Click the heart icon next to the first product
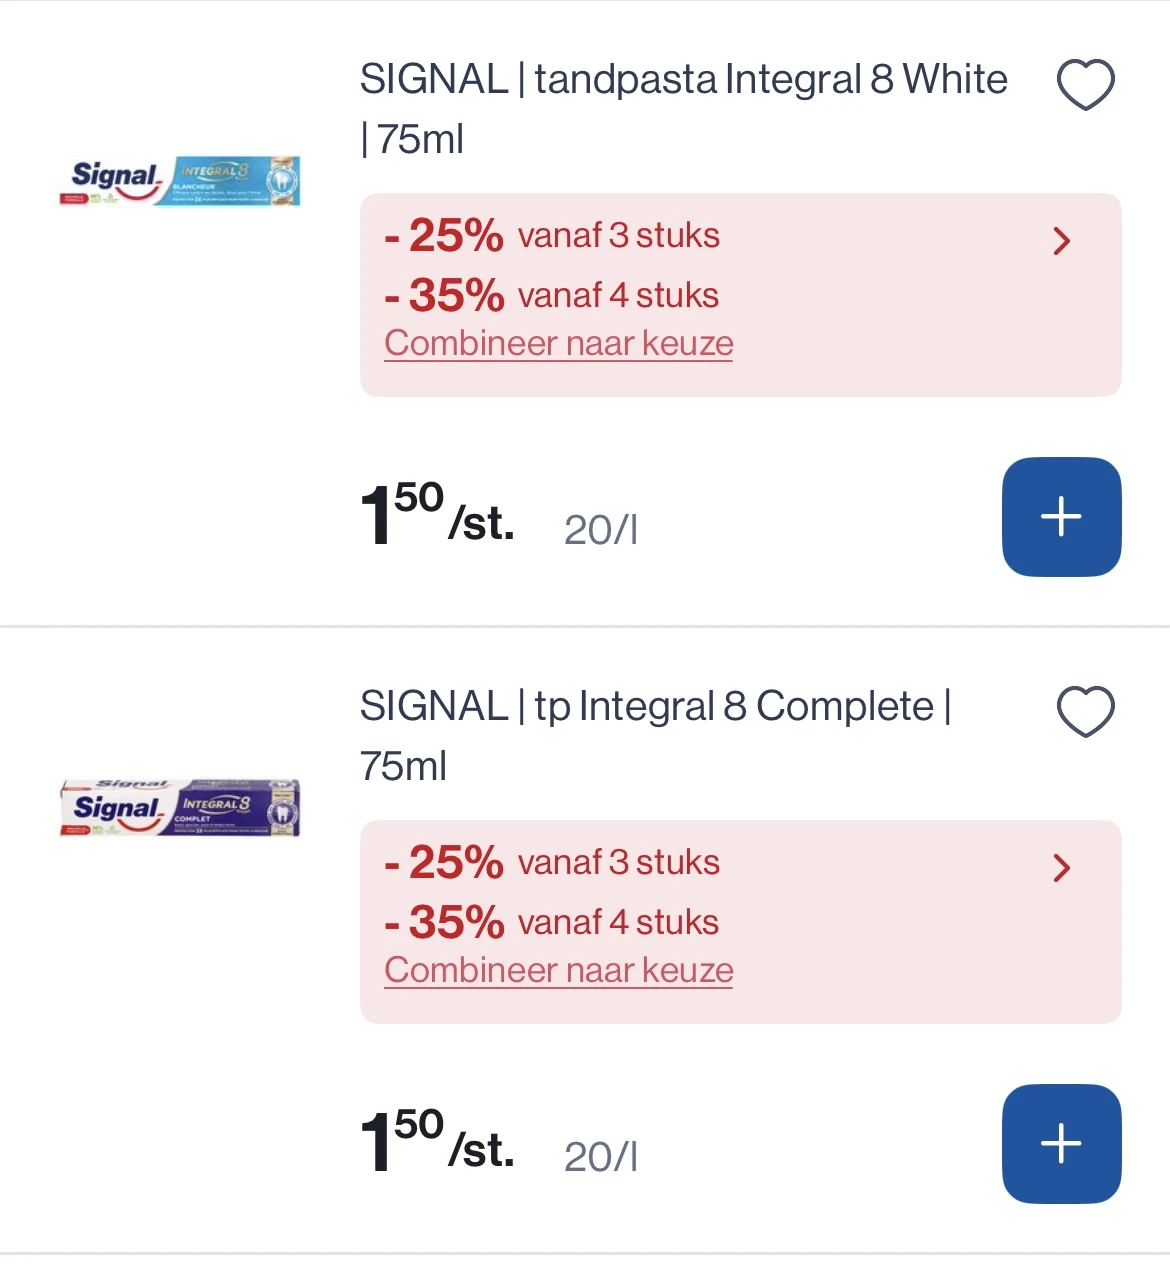 click(x=1086, y=82)
